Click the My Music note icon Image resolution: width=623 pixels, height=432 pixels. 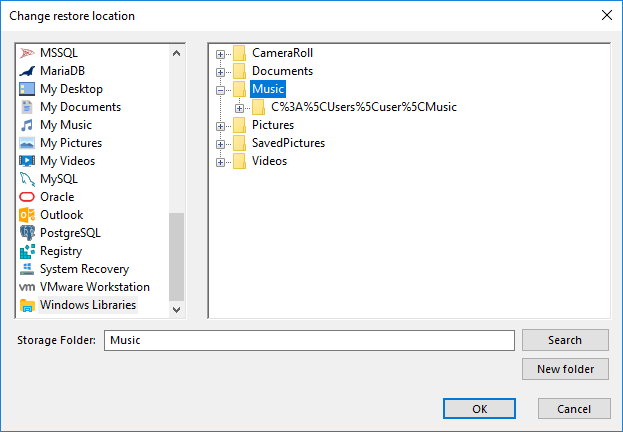(x=27, y=125)
